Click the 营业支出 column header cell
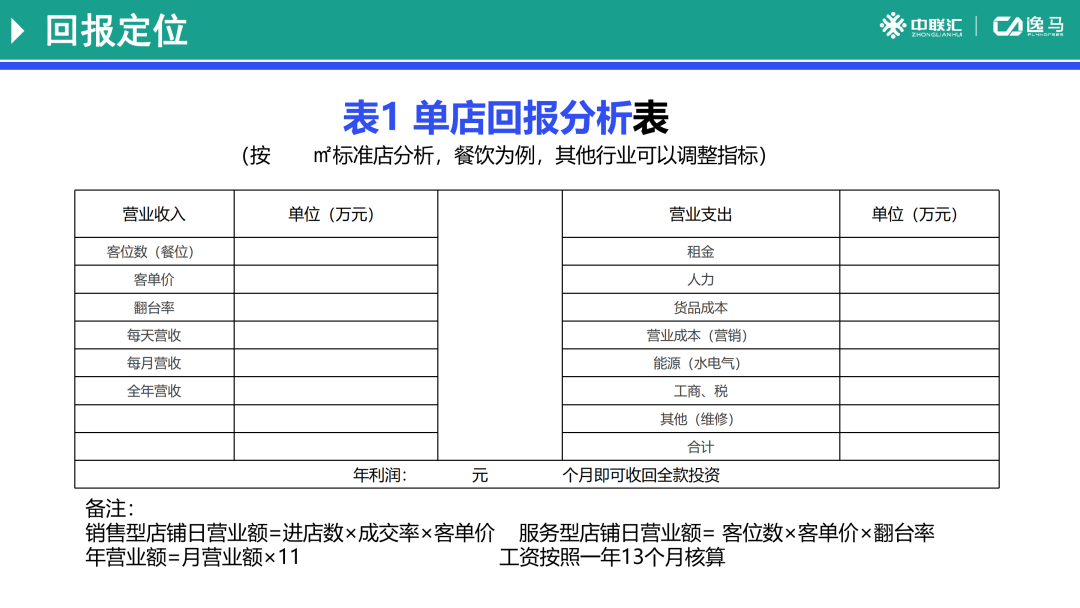1080x608 pixels. 702,213
